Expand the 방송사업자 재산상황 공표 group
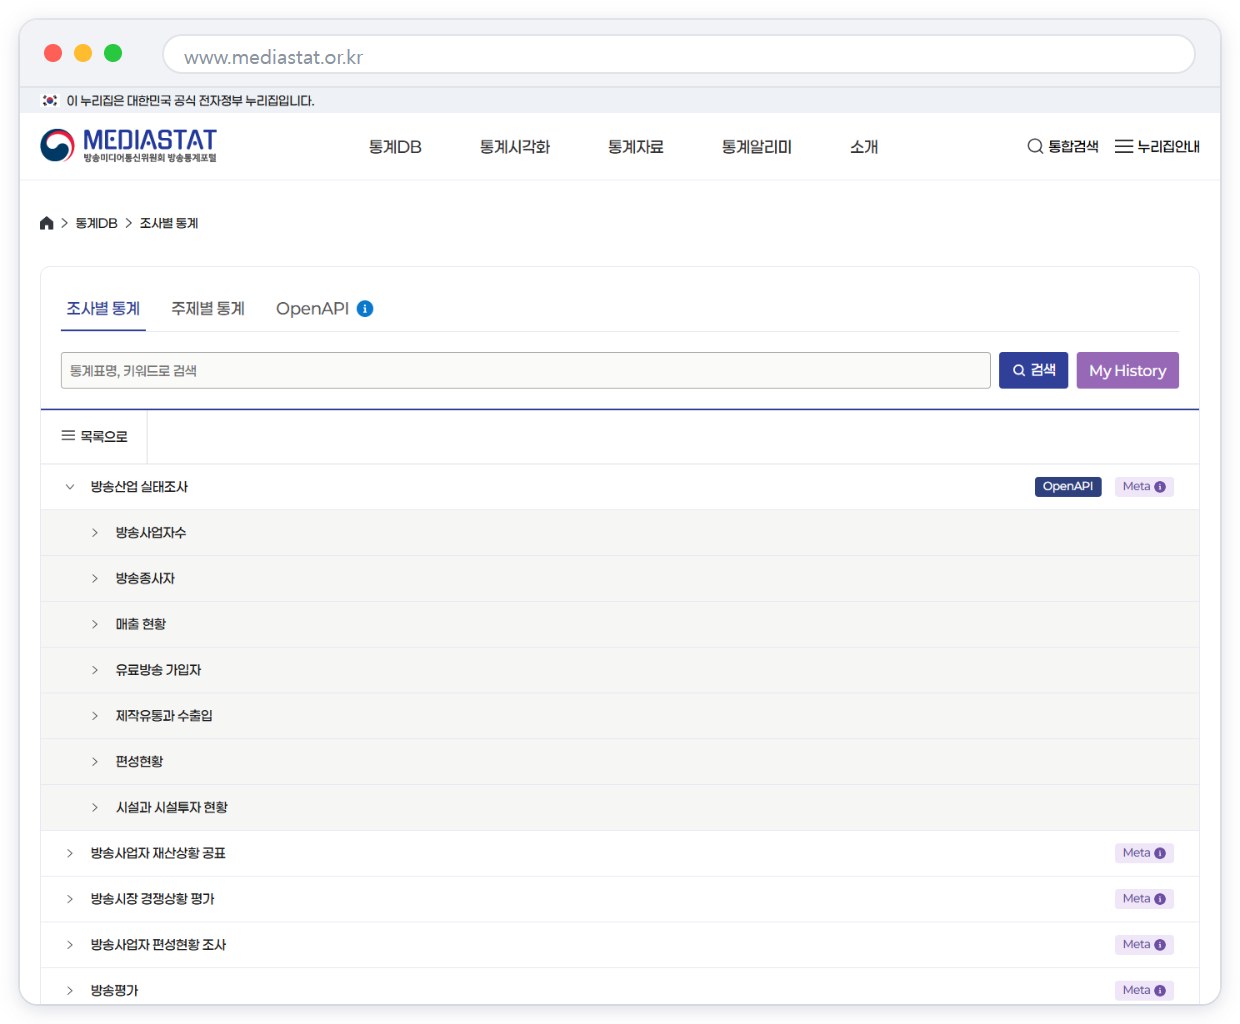Screen dimensions: 1240x1024 coord(70,854)
